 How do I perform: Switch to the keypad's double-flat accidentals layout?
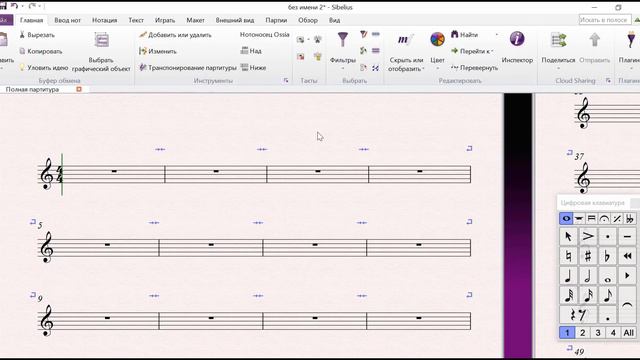tap(630, 219)
